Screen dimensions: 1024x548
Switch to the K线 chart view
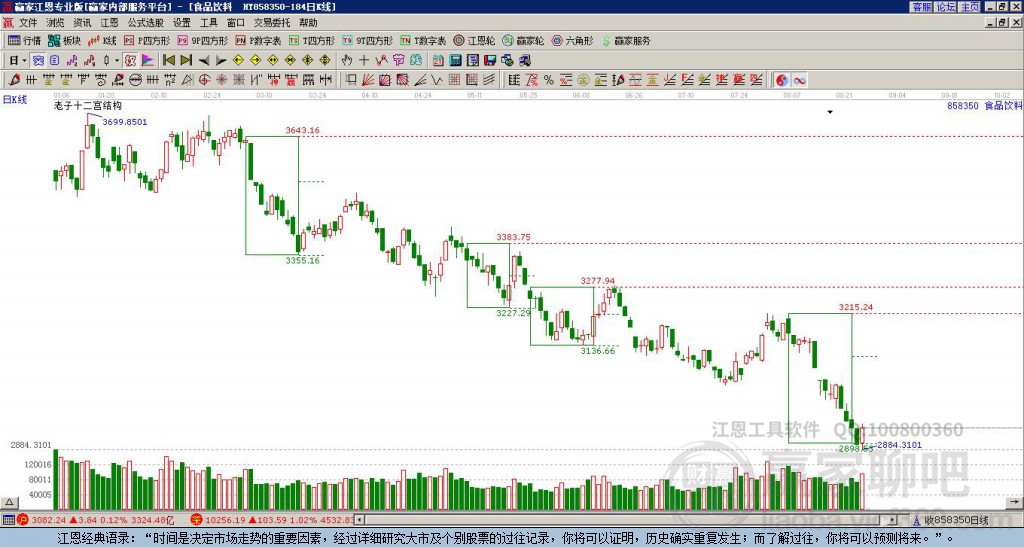tap(101, 40)
